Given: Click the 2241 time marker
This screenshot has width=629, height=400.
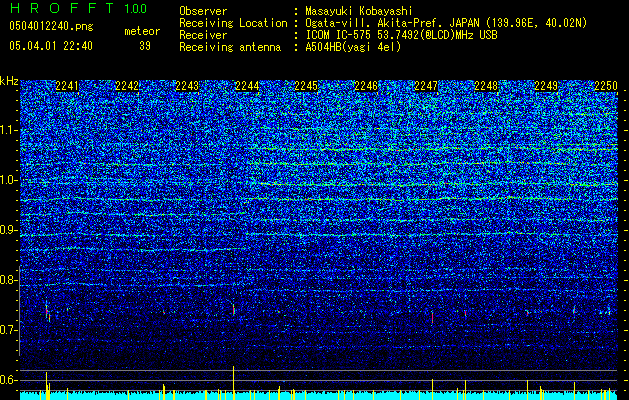Looking at the screenshot, I should coord(67,86).
